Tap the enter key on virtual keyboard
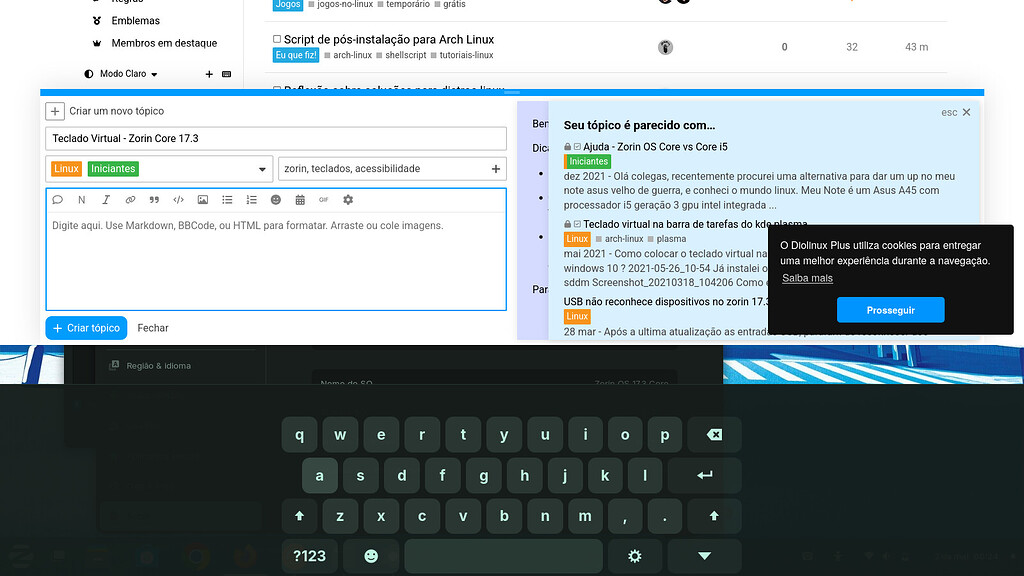Screen dimensions: 1024x576 (704, 475)
